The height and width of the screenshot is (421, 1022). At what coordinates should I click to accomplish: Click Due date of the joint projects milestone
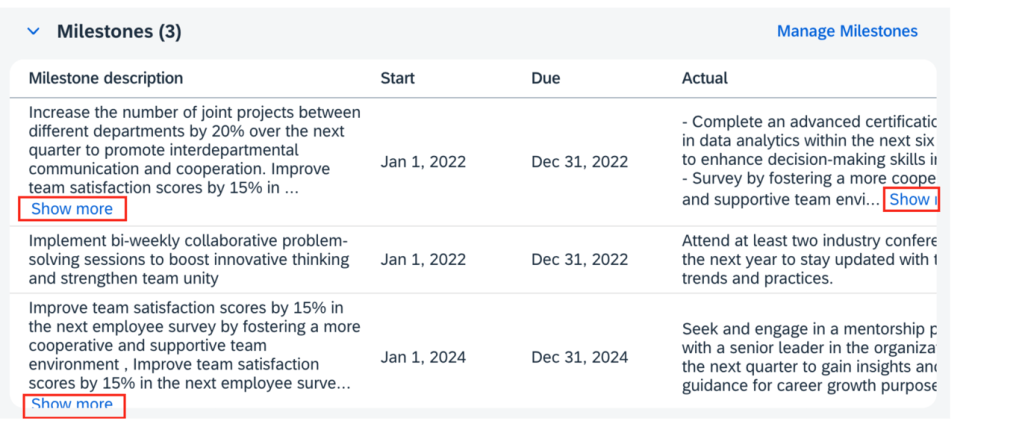click(580, 162)
